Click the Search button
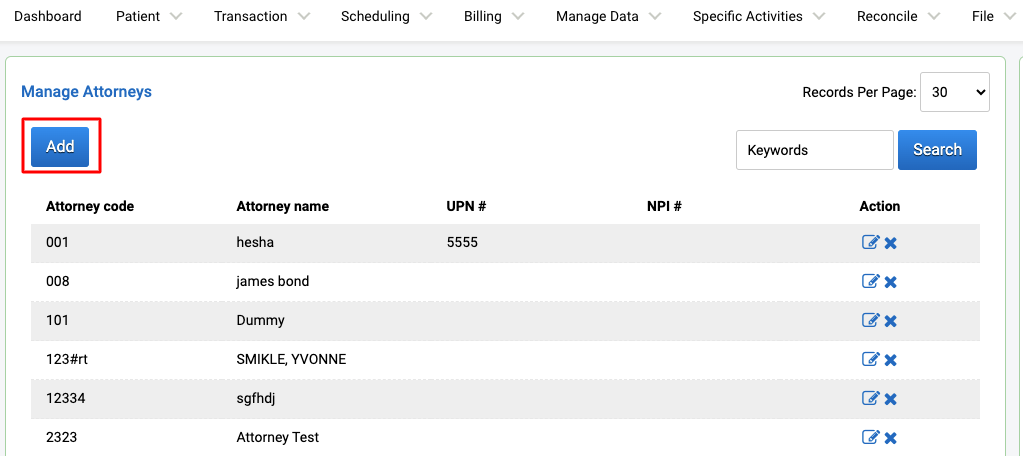The width and height of the screenshot is (1023, 456). [x=937, y=150]
